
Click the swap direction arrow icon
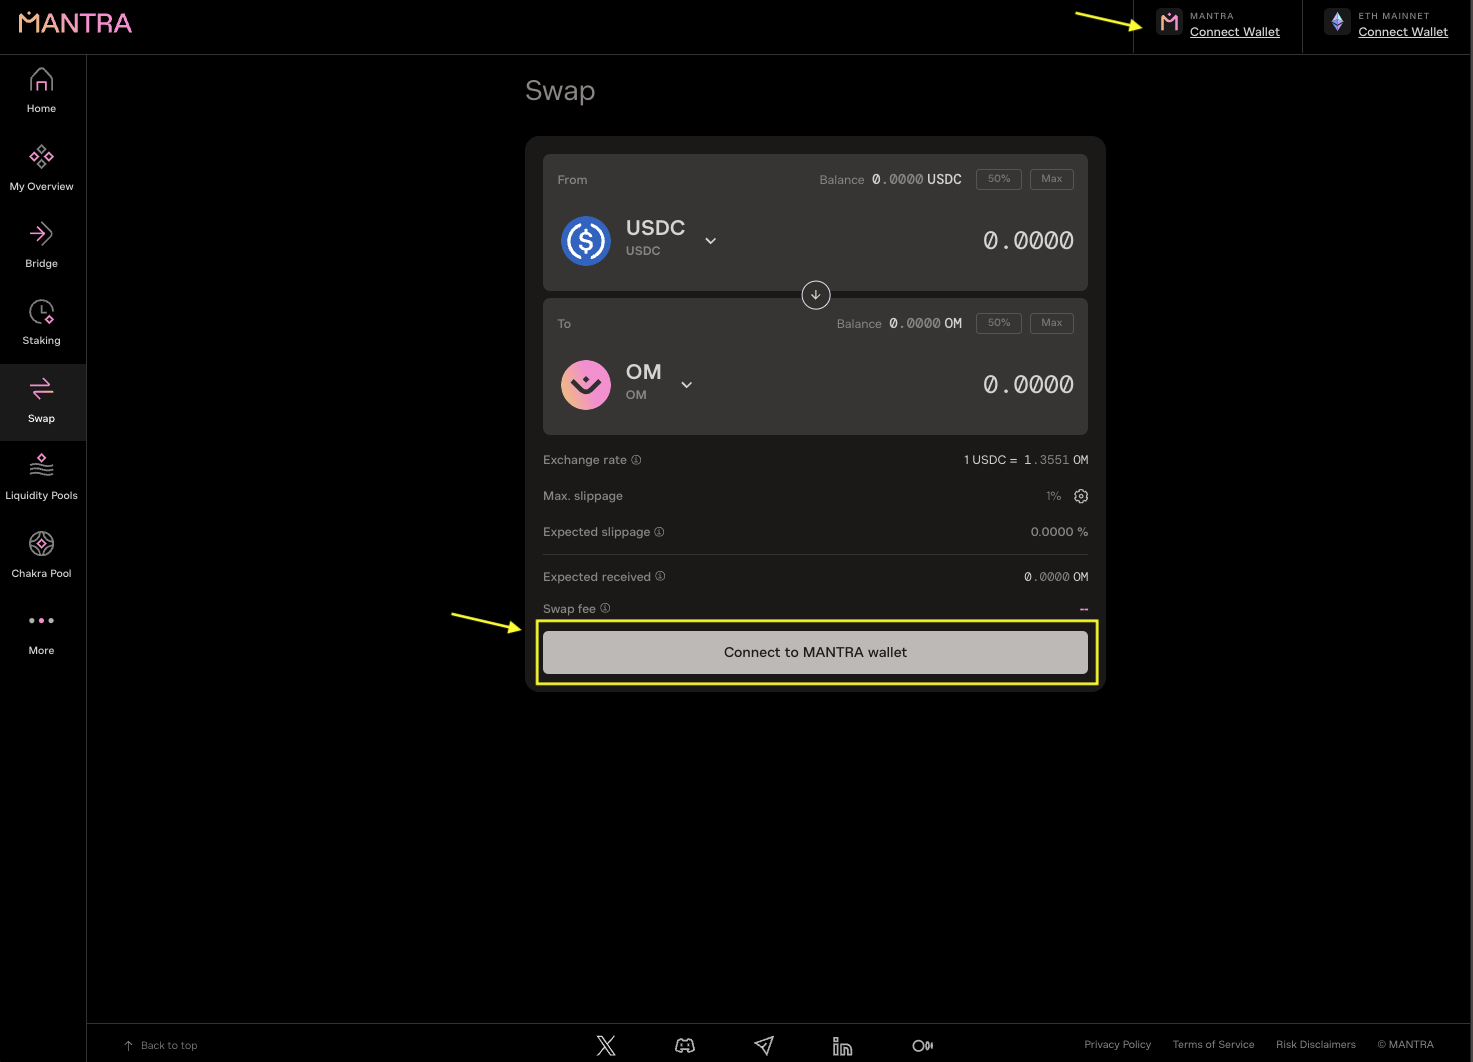(x=816, y=295)
